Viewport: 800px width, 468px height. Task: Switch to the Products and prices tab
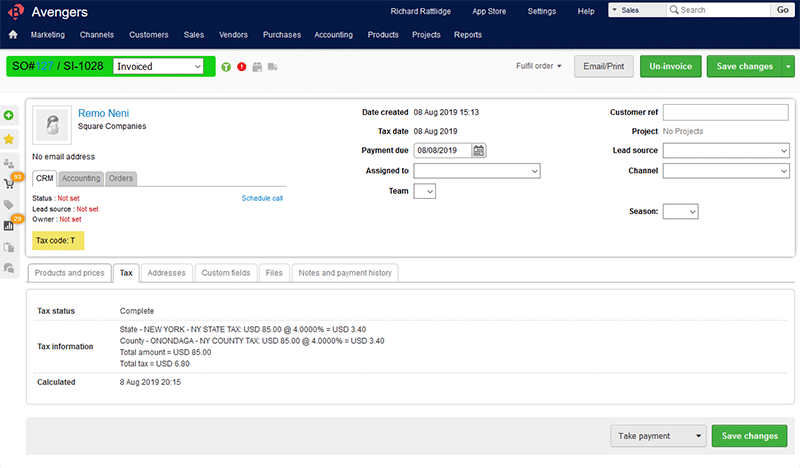tap(69, 272)
